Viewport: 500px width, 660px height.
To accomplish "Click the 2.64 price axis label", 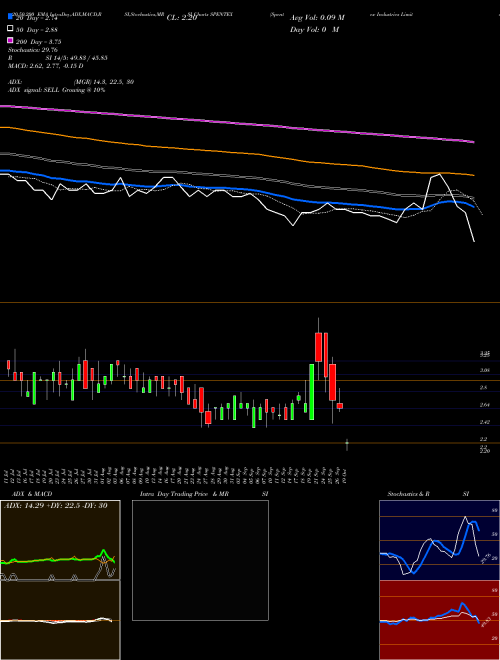I will pyautogui.click(x=484, y=405).
